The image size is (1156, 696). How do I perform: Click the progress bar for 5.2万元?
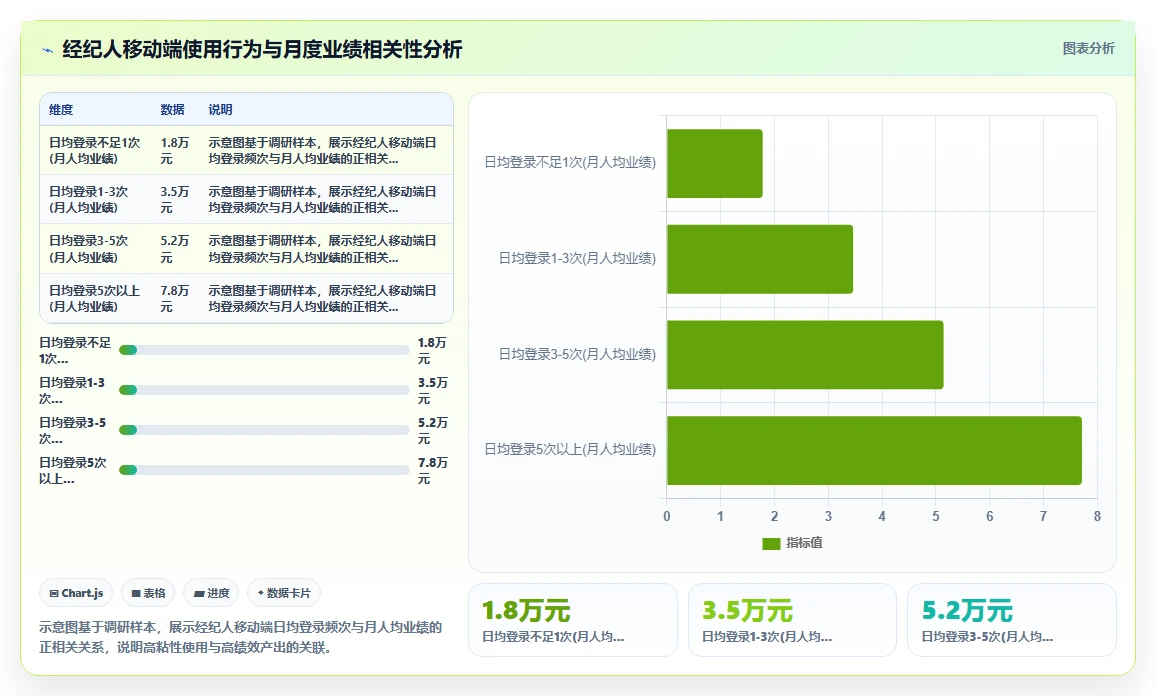click(x=264, y=430)
